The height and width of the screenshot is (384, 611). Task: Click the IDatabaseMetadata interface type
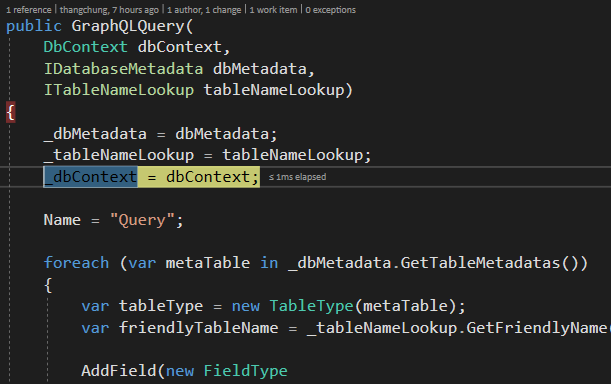tap(123, 69)
